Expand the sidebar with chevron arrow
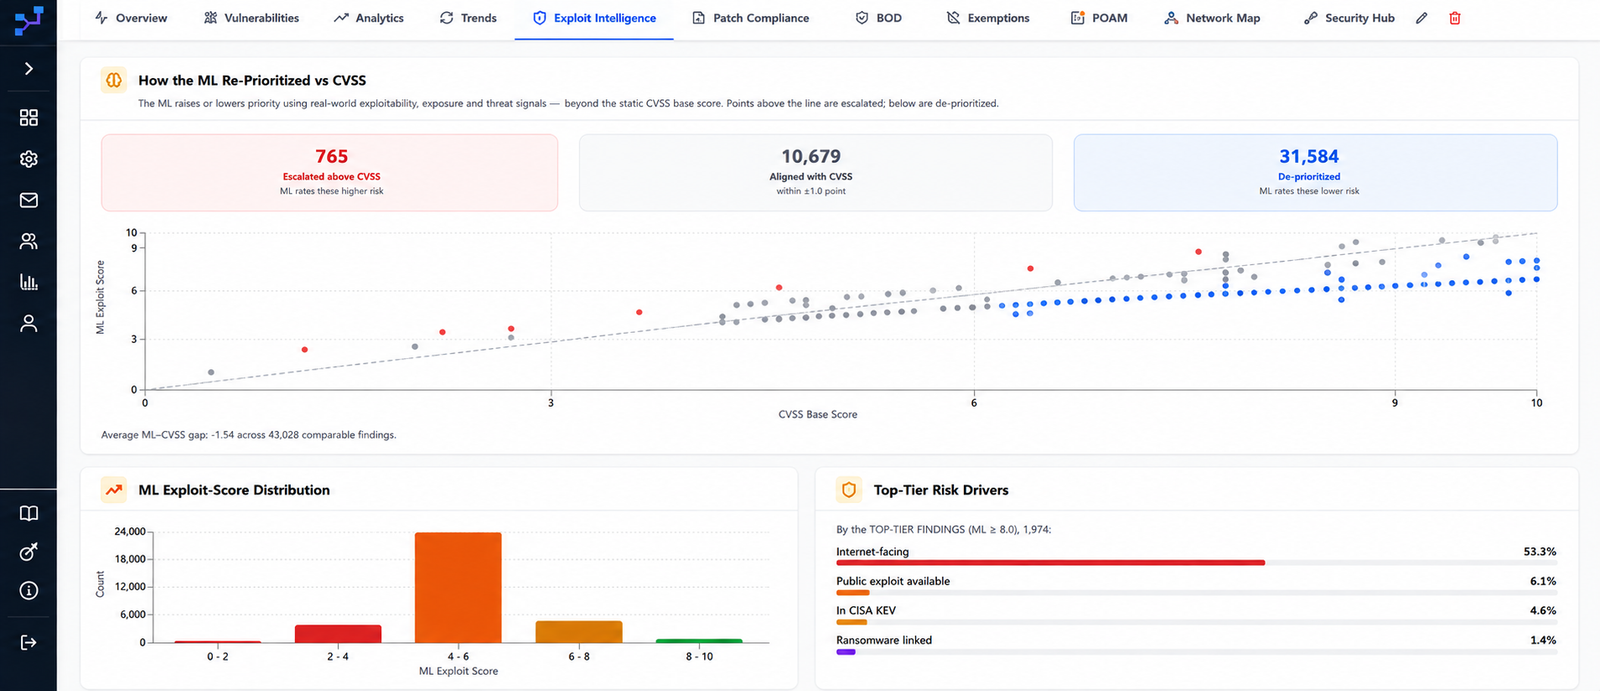Viewport: 1600px width, 691px height. tap(29, 69)
